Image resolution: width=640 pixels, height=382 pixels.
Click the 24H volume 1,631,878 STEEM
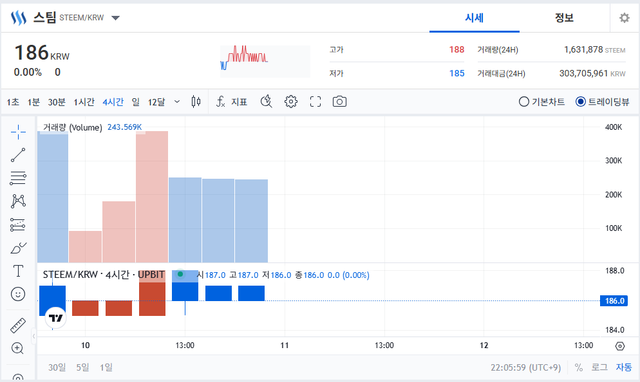[595, 50]
